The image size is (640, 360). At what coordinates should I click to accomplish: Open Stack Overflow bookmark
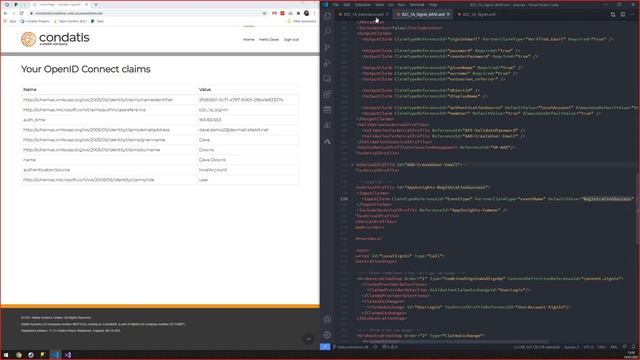pos(70,21)
